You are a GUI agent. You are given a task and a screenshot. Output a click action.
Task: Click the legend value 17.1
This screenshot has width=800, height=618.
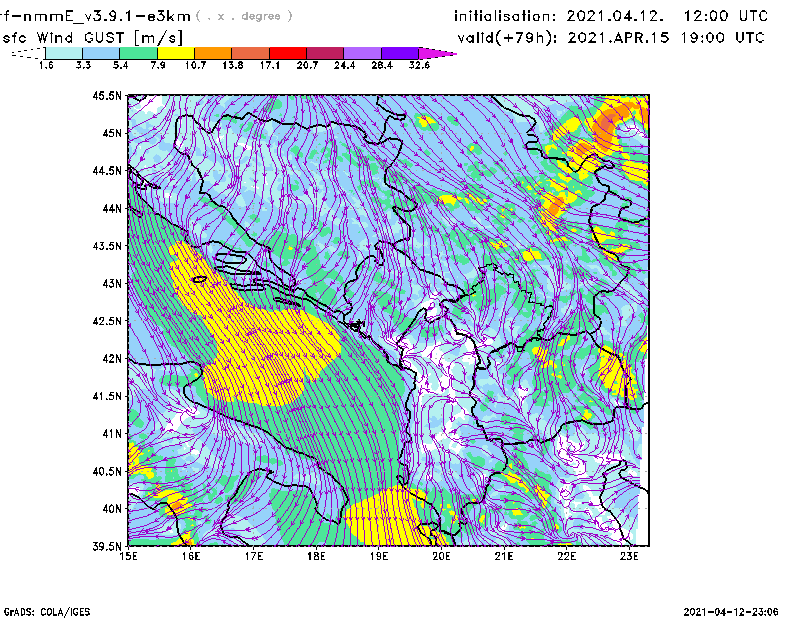pos(270,65)
